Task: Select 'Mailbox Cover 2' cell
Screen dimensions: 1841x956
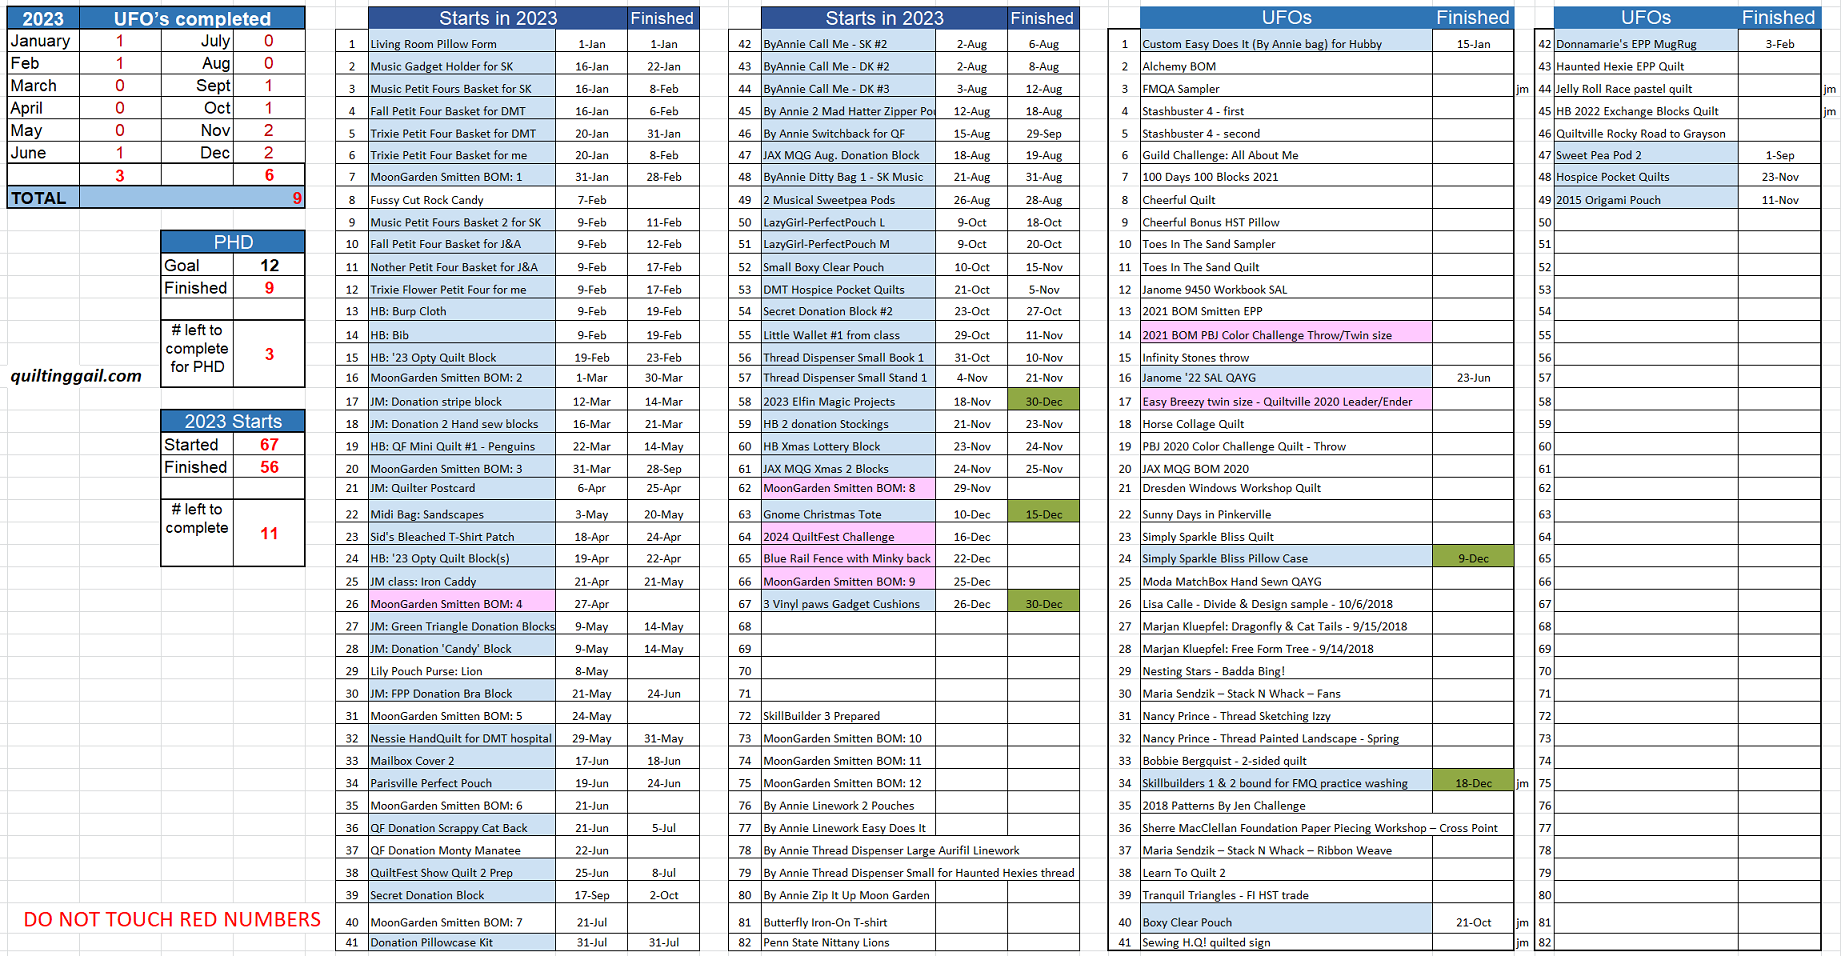Action: (462, 761)
